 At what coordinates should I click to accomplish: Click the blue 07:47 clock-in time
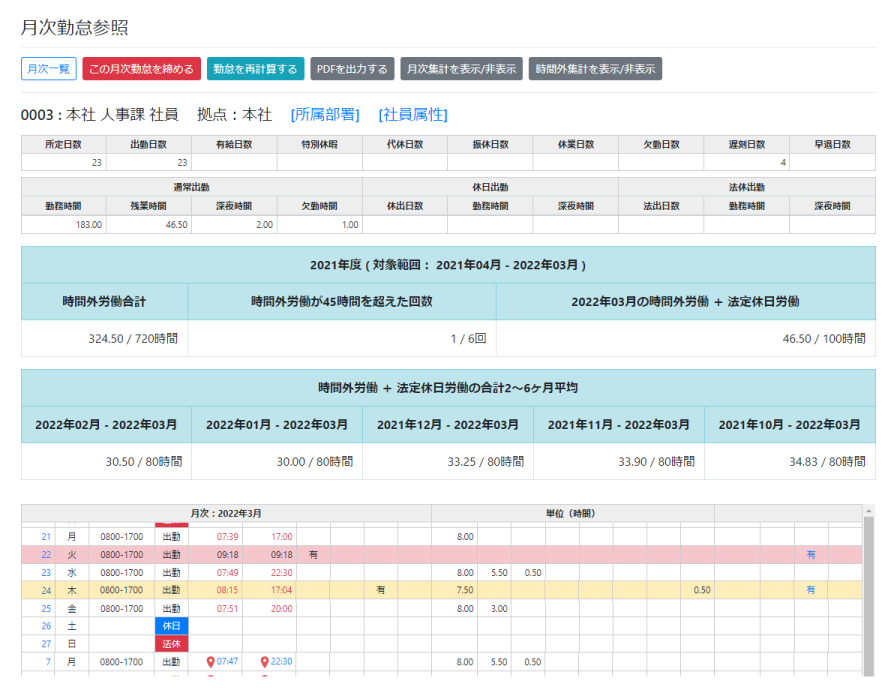tap(227, 662)
